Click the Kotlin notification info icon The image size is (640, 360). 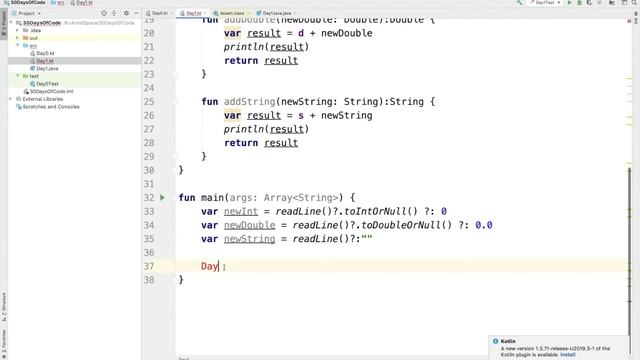[x=495, y=341]
